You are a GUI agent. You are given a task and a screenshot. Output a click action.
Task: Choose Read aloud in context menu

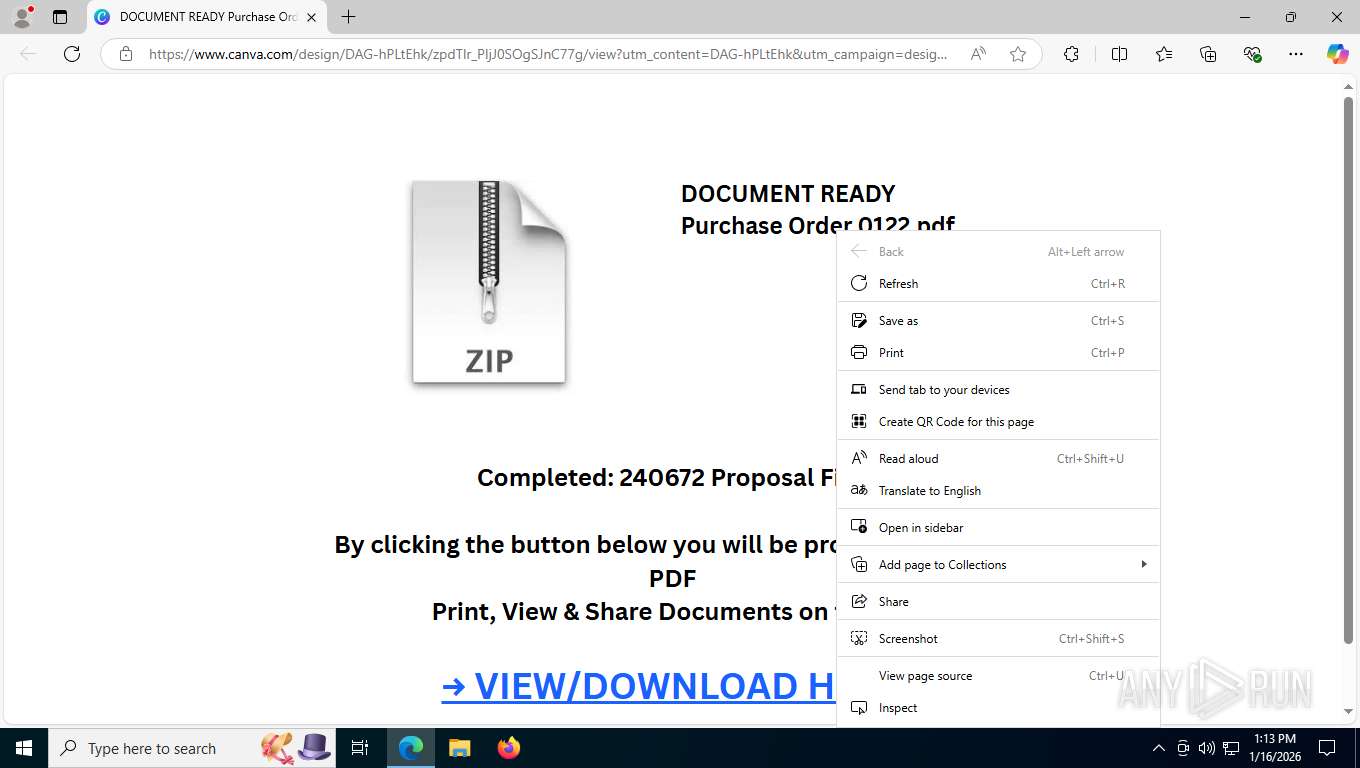click(998, 459)
